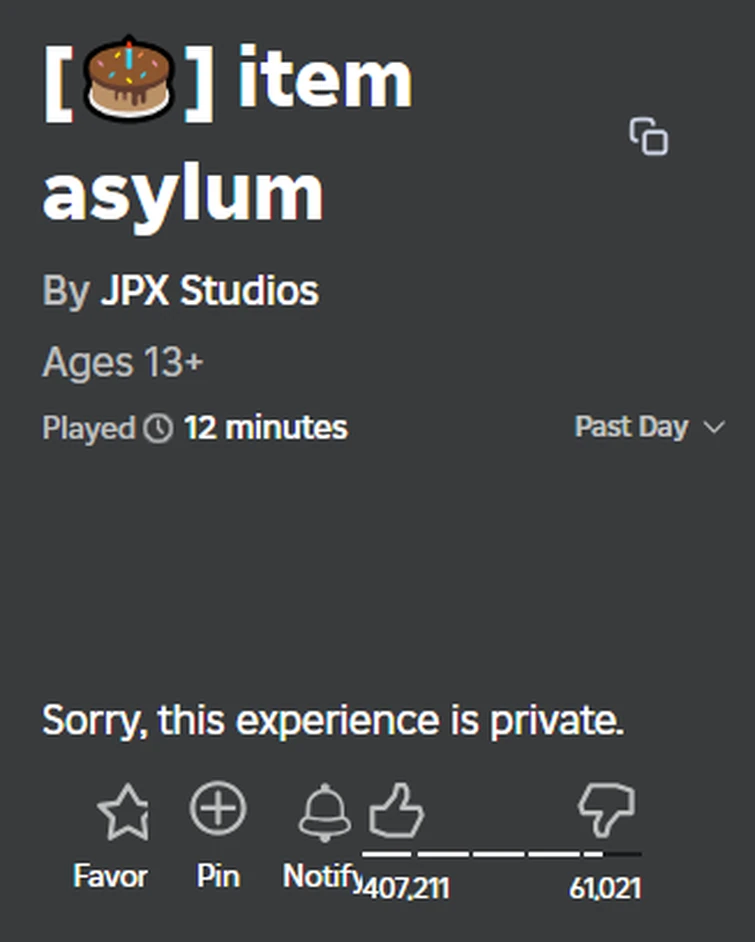Click the copy link icon
The height and width of the screenshot is (942, 755).
648,138
